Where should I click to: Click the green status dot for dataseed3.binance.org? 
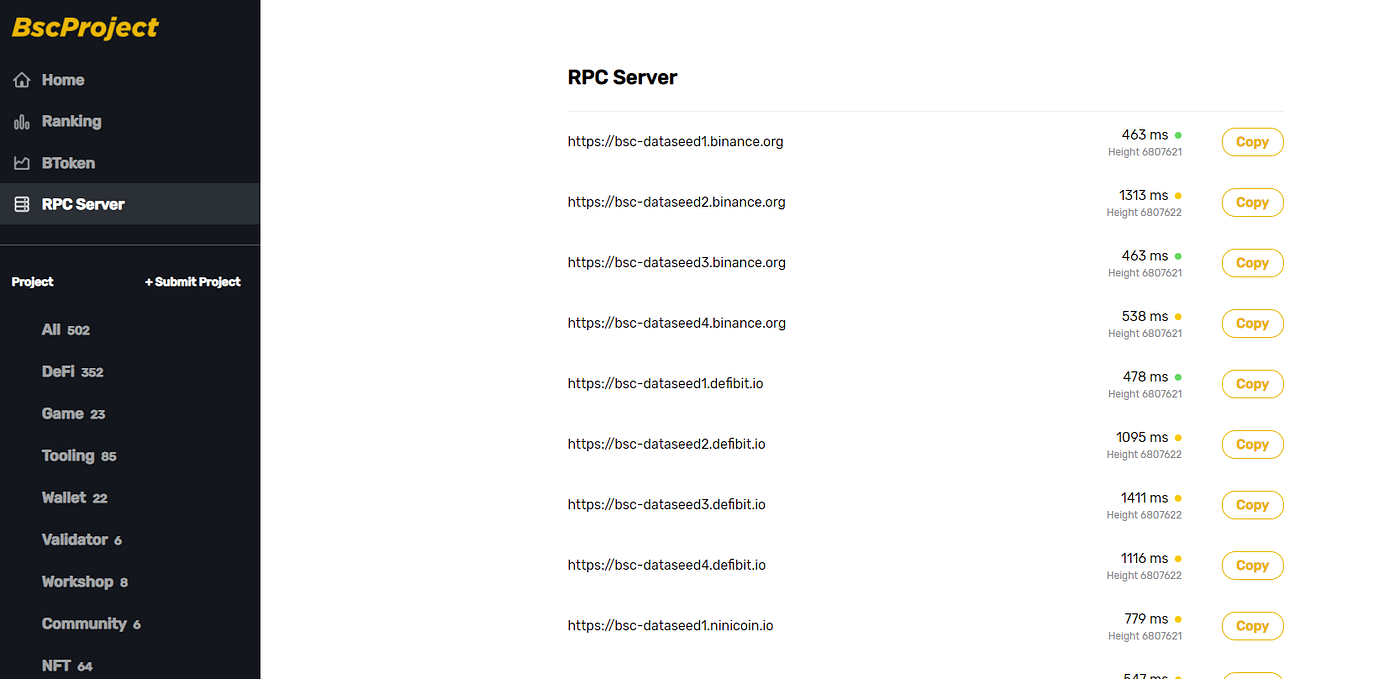click(1178, 256)
